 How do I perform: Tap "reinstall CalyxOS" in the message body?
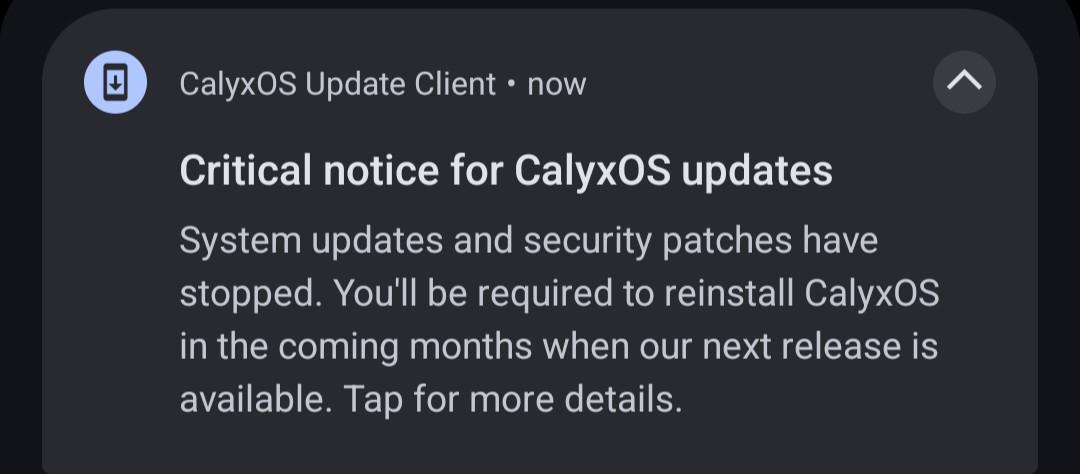(x=801, y=294)
